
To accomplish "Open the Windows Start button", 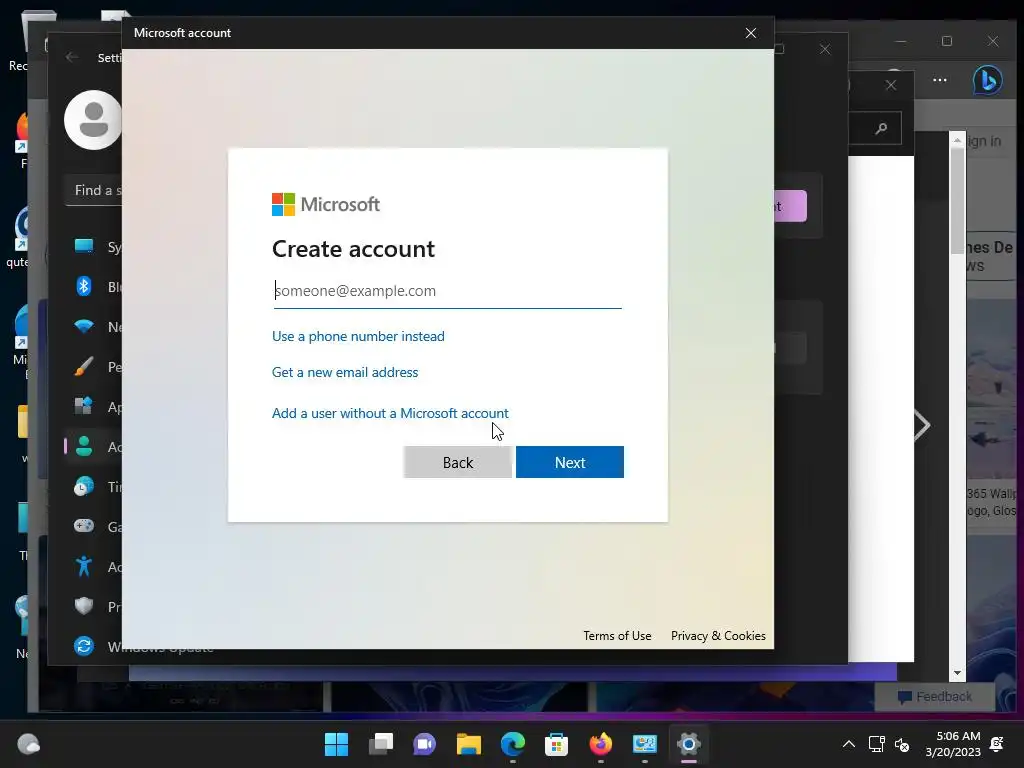I will (x=336, y=744).
